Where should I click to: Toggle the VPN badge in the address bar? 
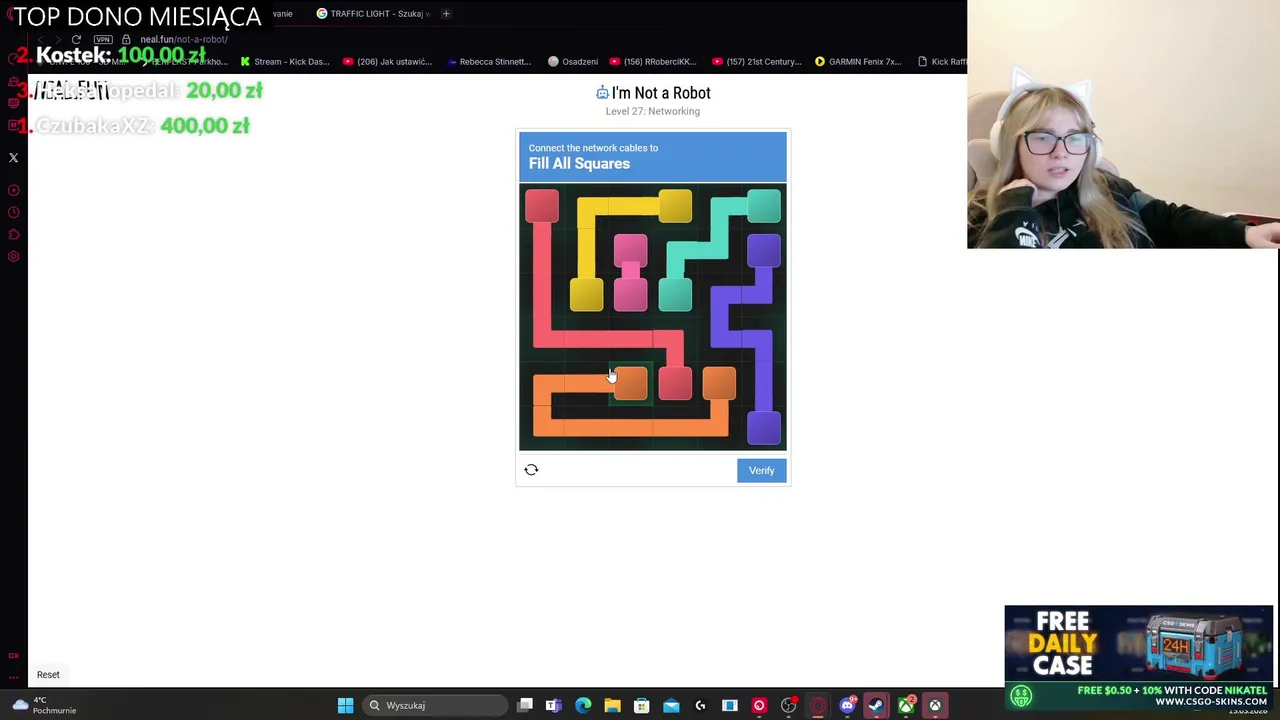coord(103,39)
